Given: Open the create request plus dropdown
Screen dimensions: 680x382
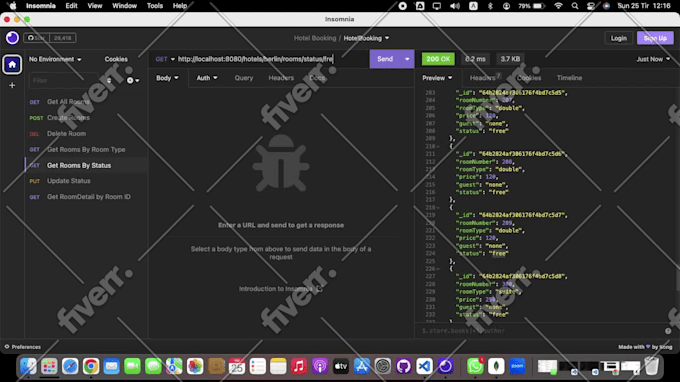Looking at the screenshot, I should [x=133, y=80].
